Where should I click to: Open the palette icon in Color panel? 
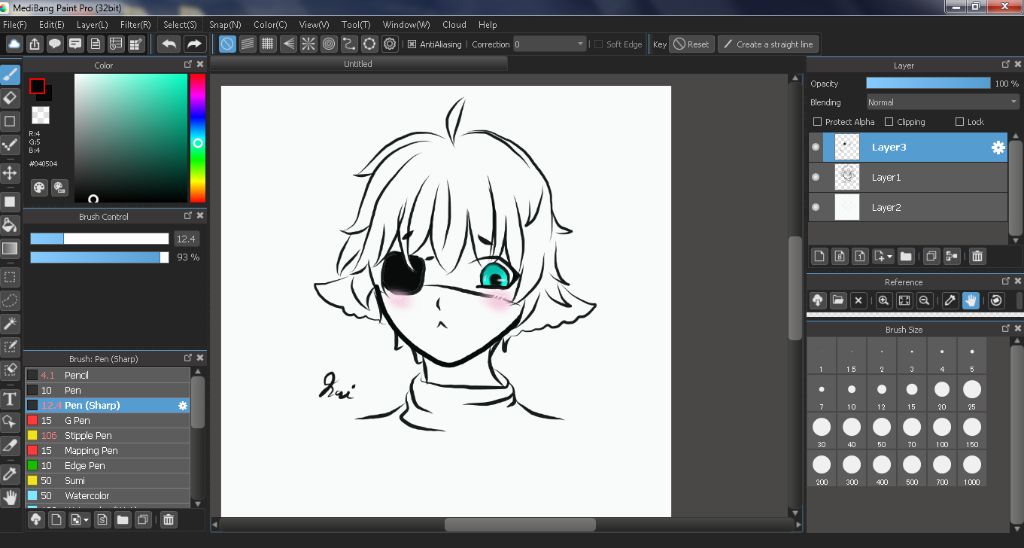click(x=39, y=187)
